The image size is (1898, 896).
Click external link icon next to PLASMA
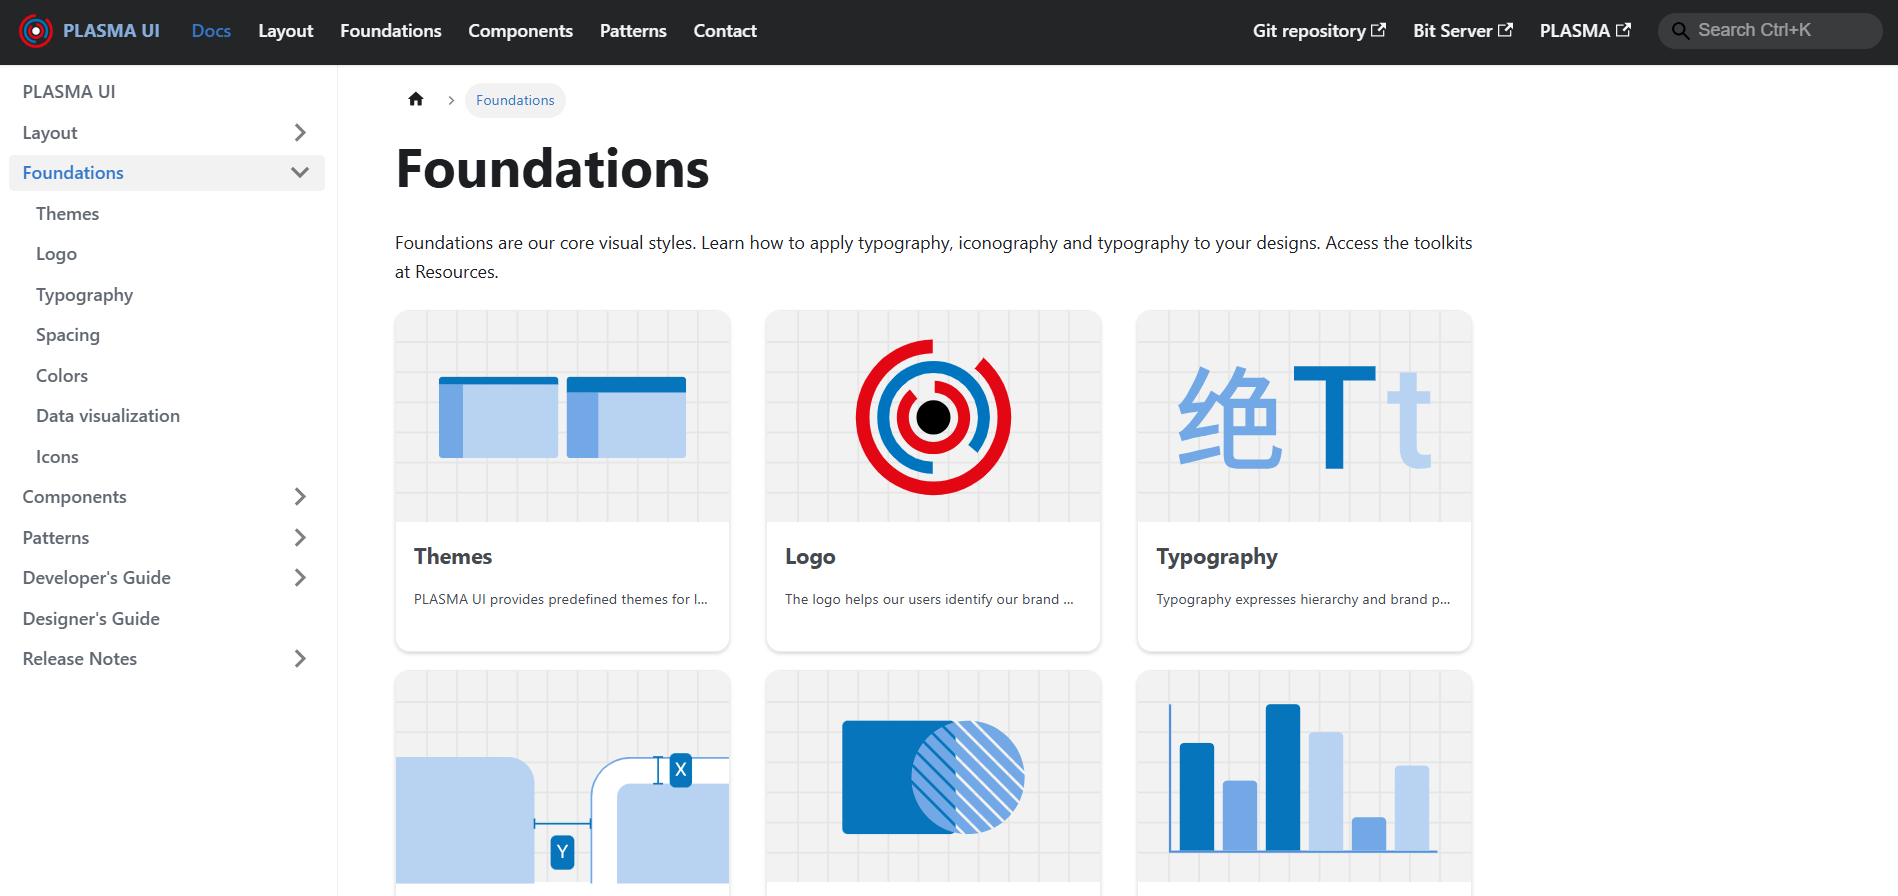(x=1623, y=30)
